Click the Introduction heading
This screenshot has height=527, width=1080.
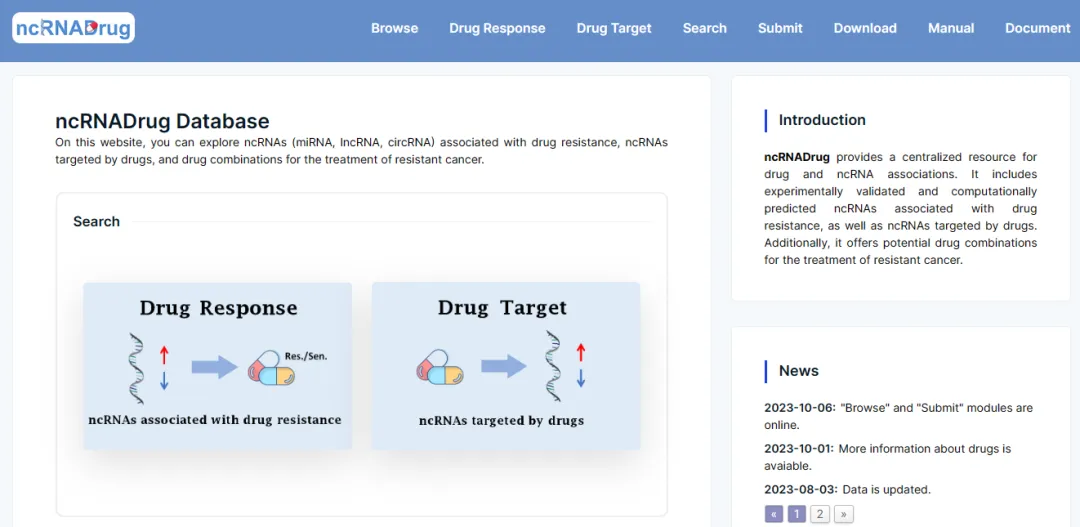tap(822, 120)
